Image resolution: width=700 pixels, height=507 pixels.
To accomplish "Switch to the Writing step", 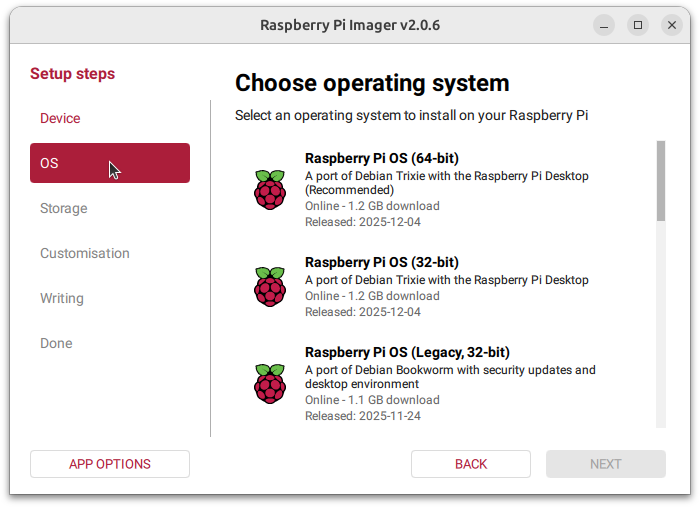I will pos(62,298).
